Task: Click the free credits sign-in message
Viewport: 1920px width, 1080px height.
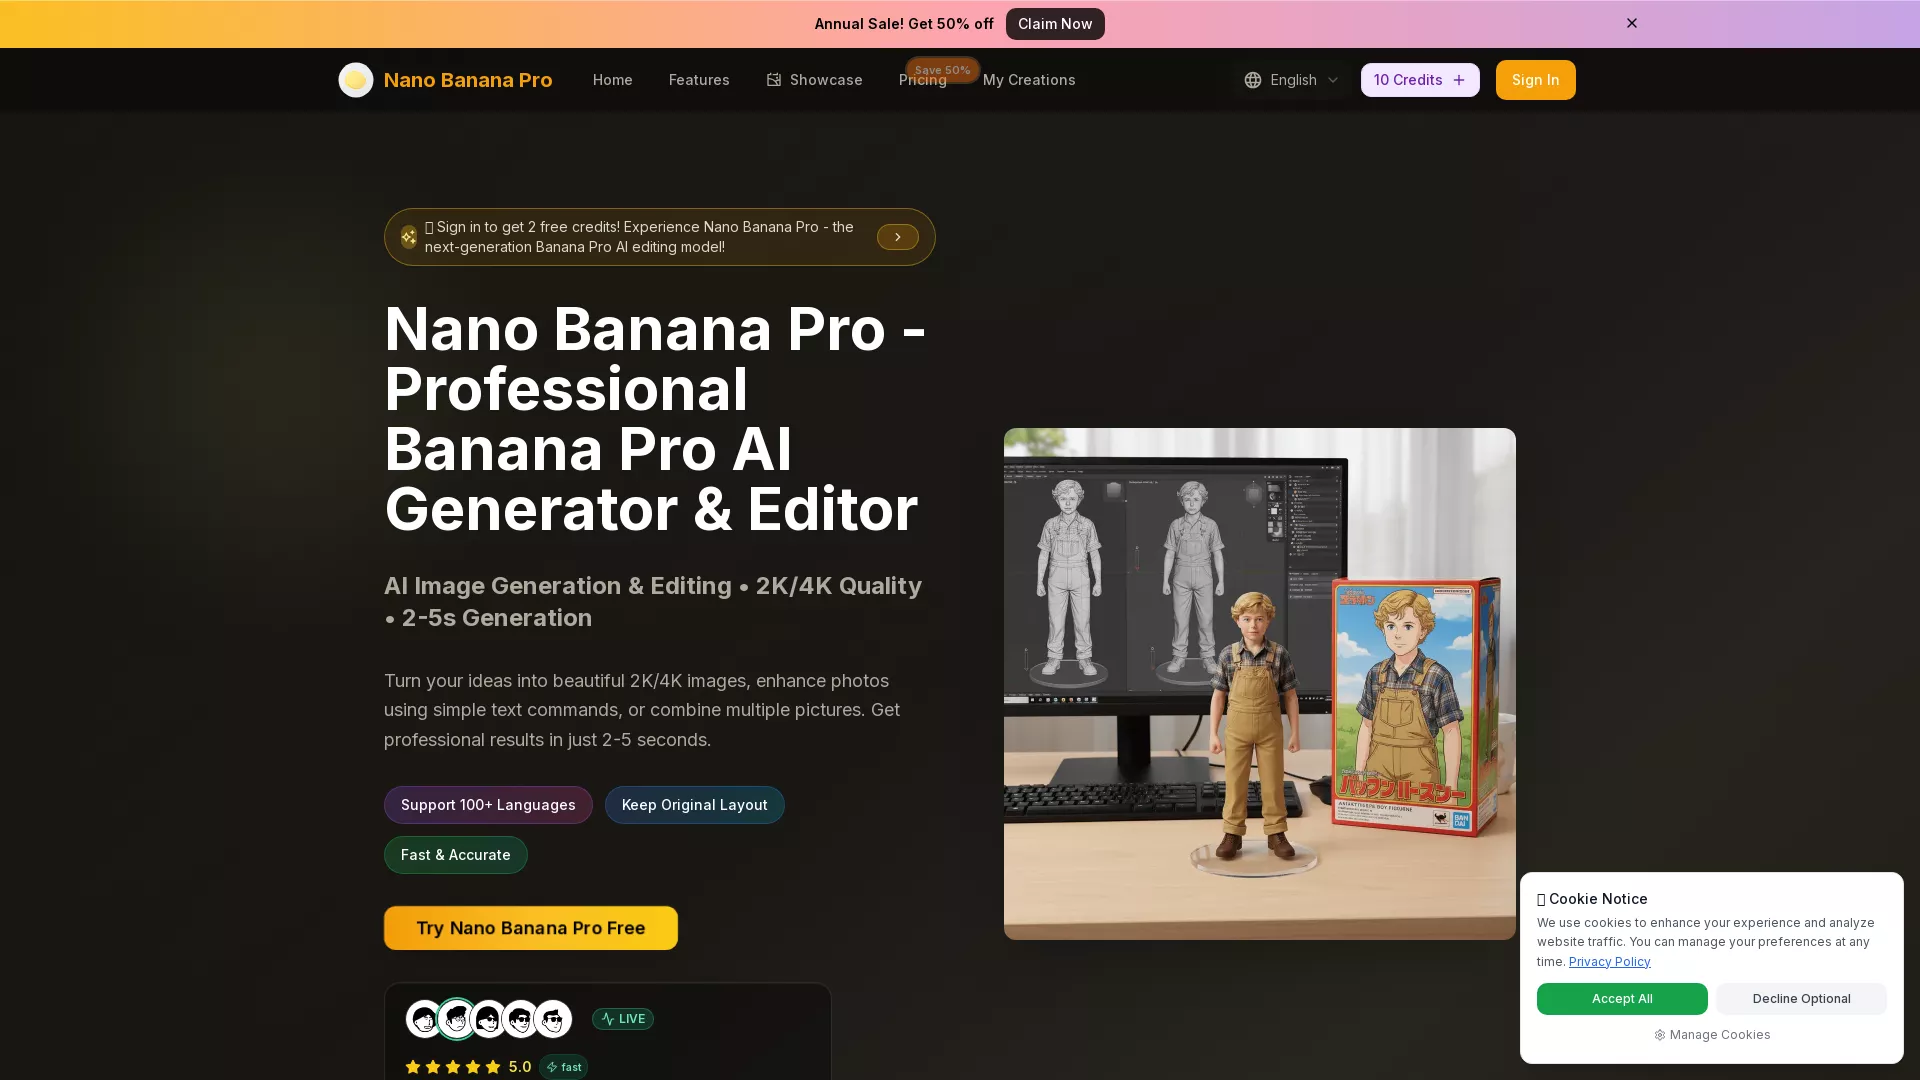Action: click(640, 237)
